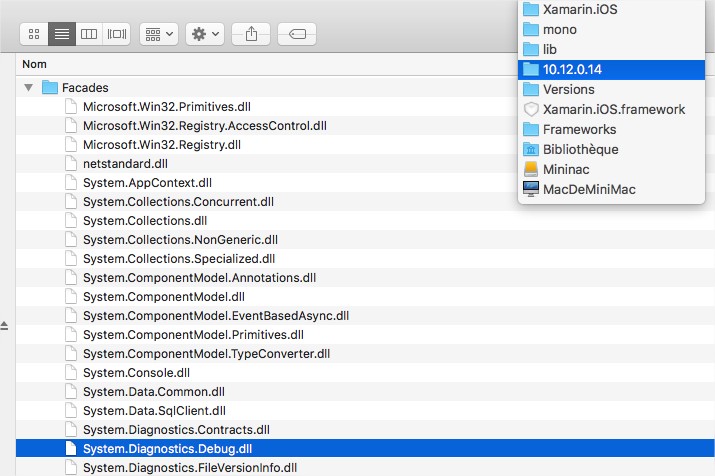
Task: Select System.Collections.dll
Action: (145, 221)
